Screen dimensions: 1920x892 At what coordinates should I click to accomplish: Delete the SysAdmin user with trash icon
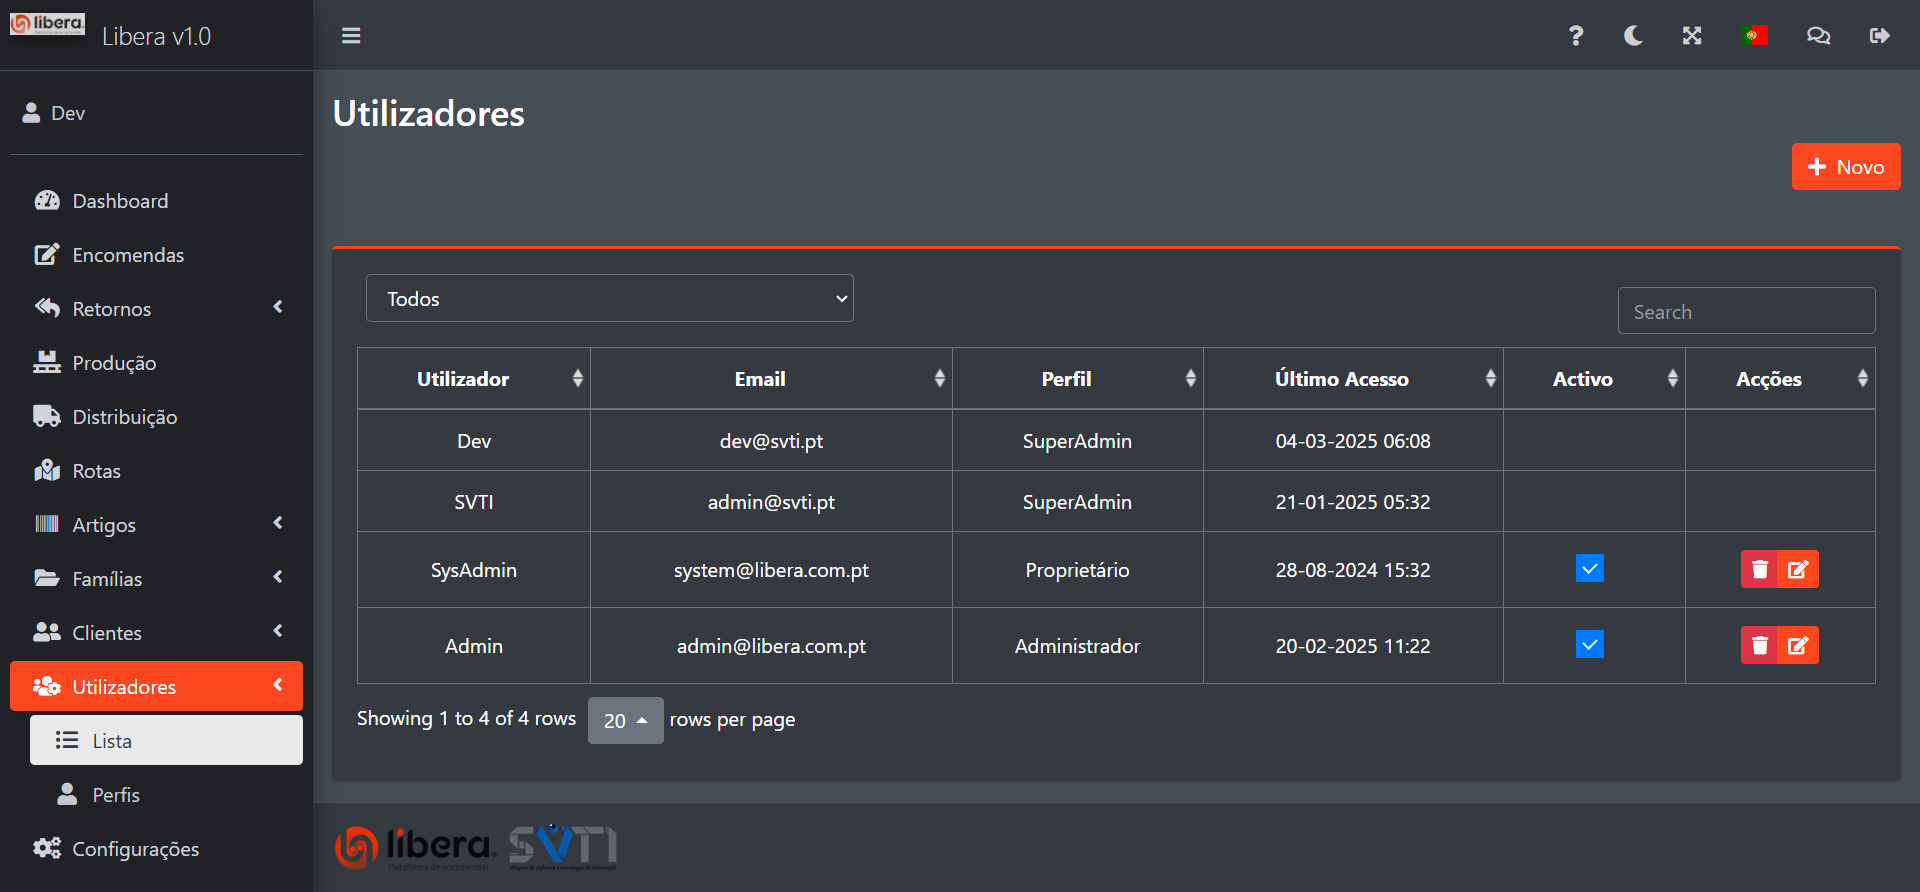click(1760, 570)
